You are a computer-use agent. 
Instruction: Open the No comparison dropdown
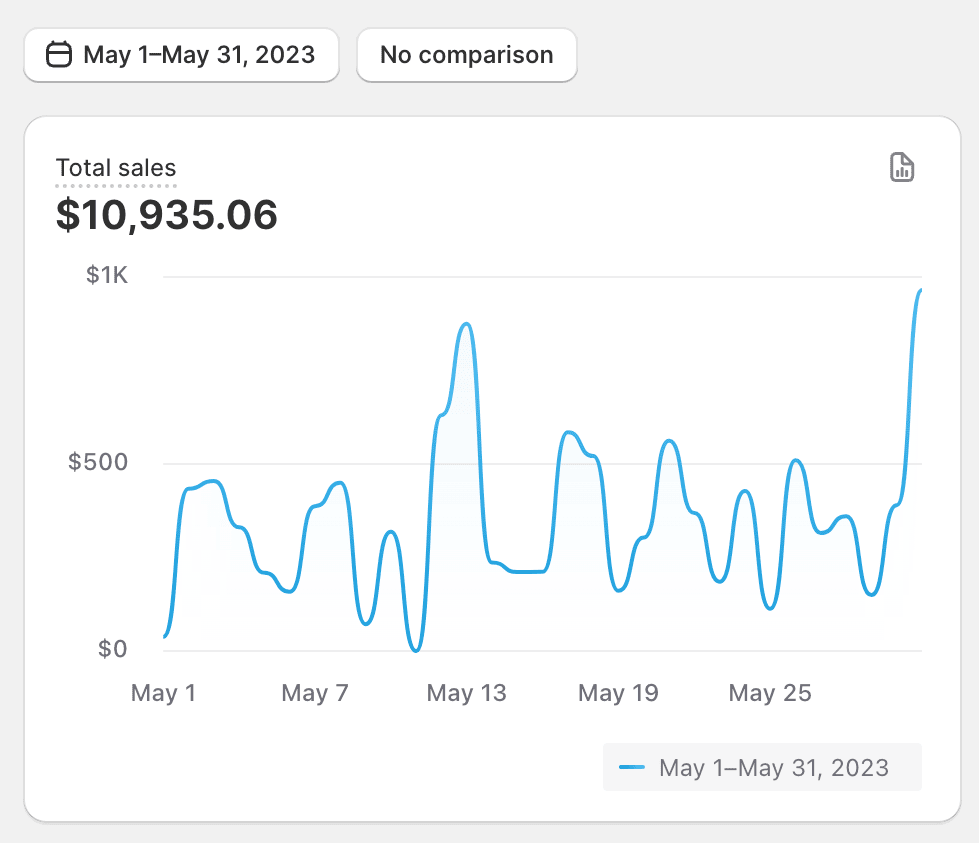tap(466, 55)
